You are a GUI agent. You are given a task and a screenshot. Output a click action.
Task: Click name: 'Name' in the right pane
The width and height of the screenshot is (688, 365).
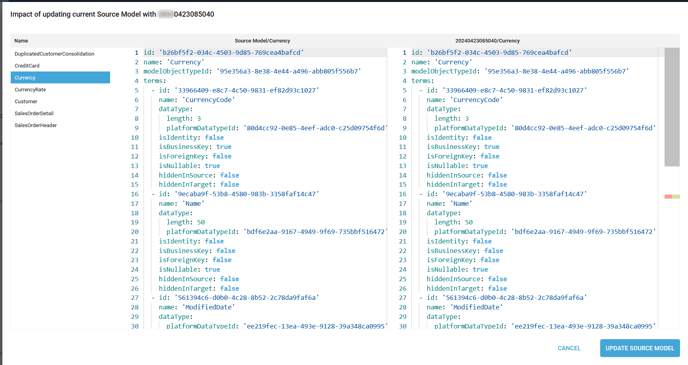tap(449, 203)
